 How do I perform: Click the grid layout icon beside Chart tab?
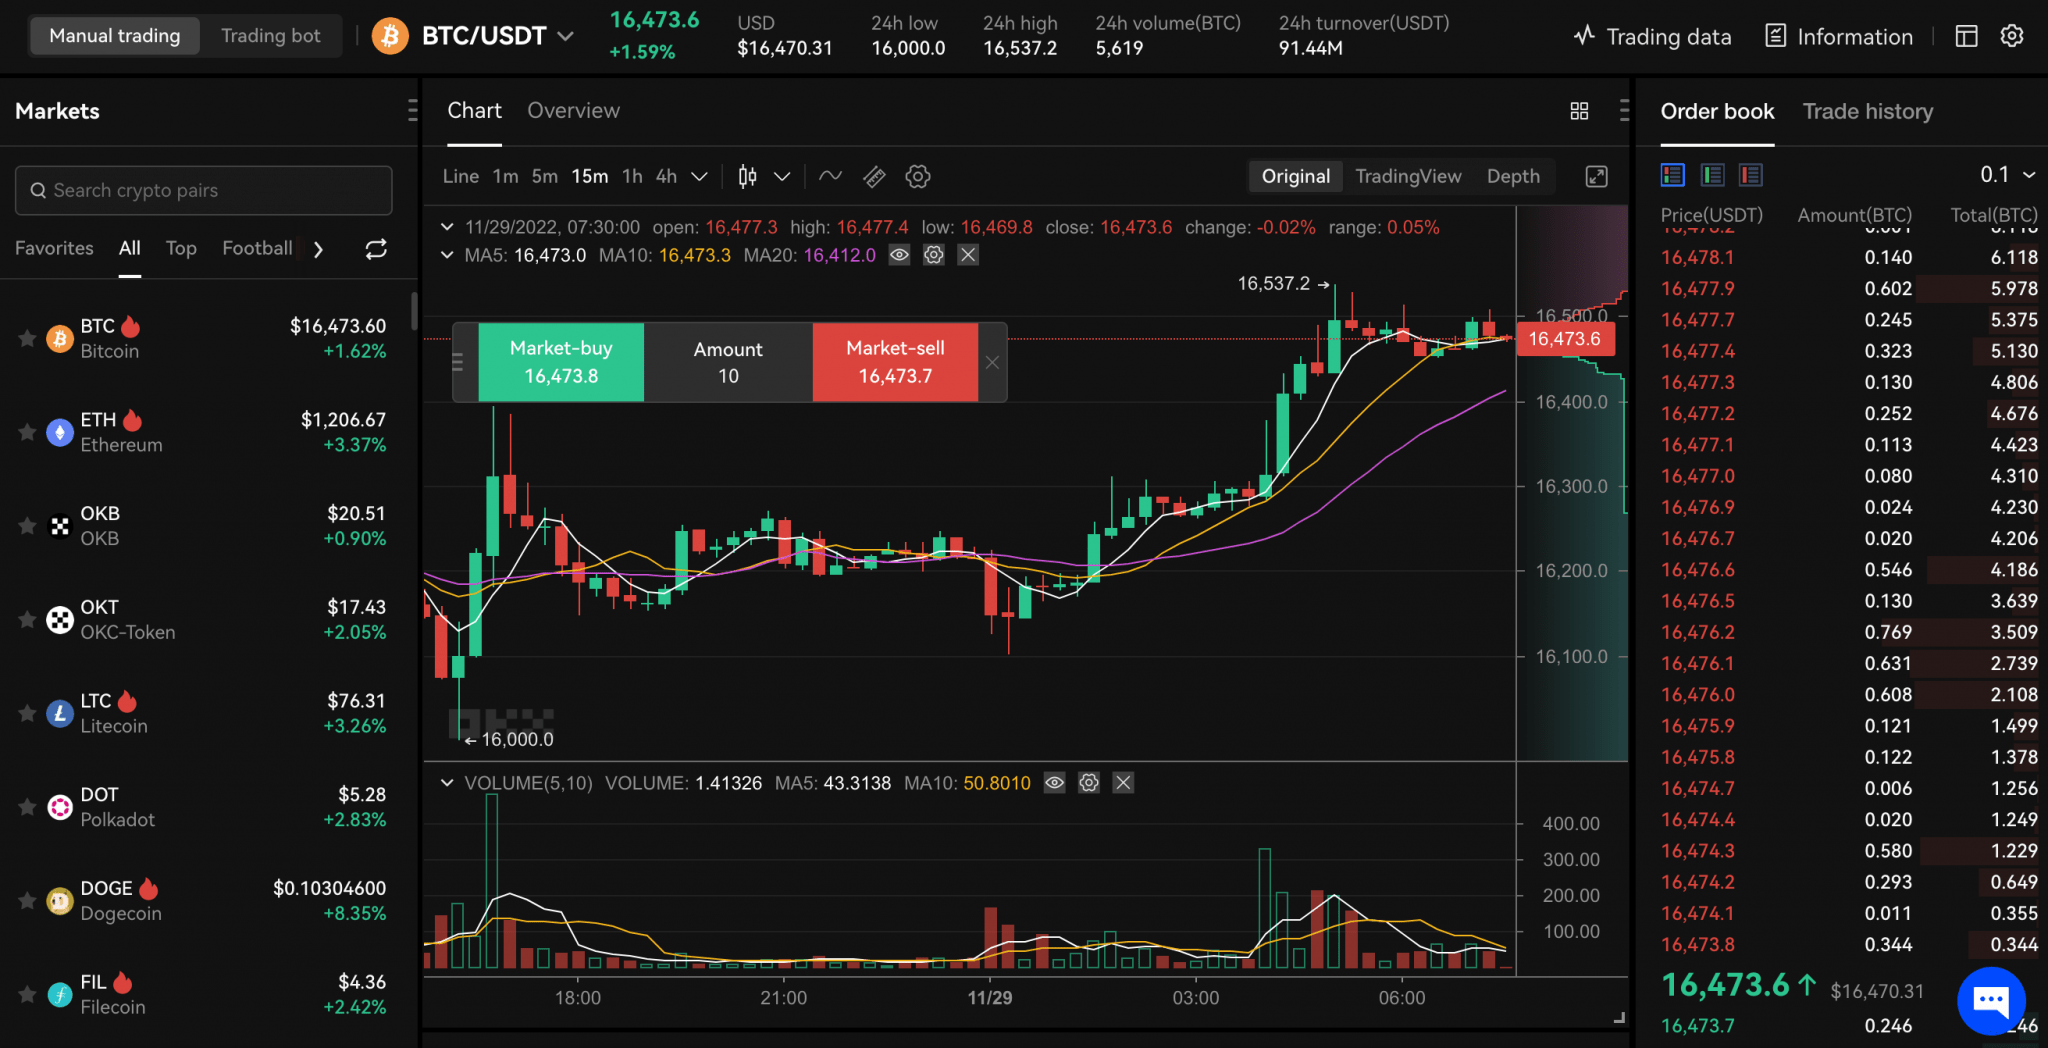click(1579, 111)
